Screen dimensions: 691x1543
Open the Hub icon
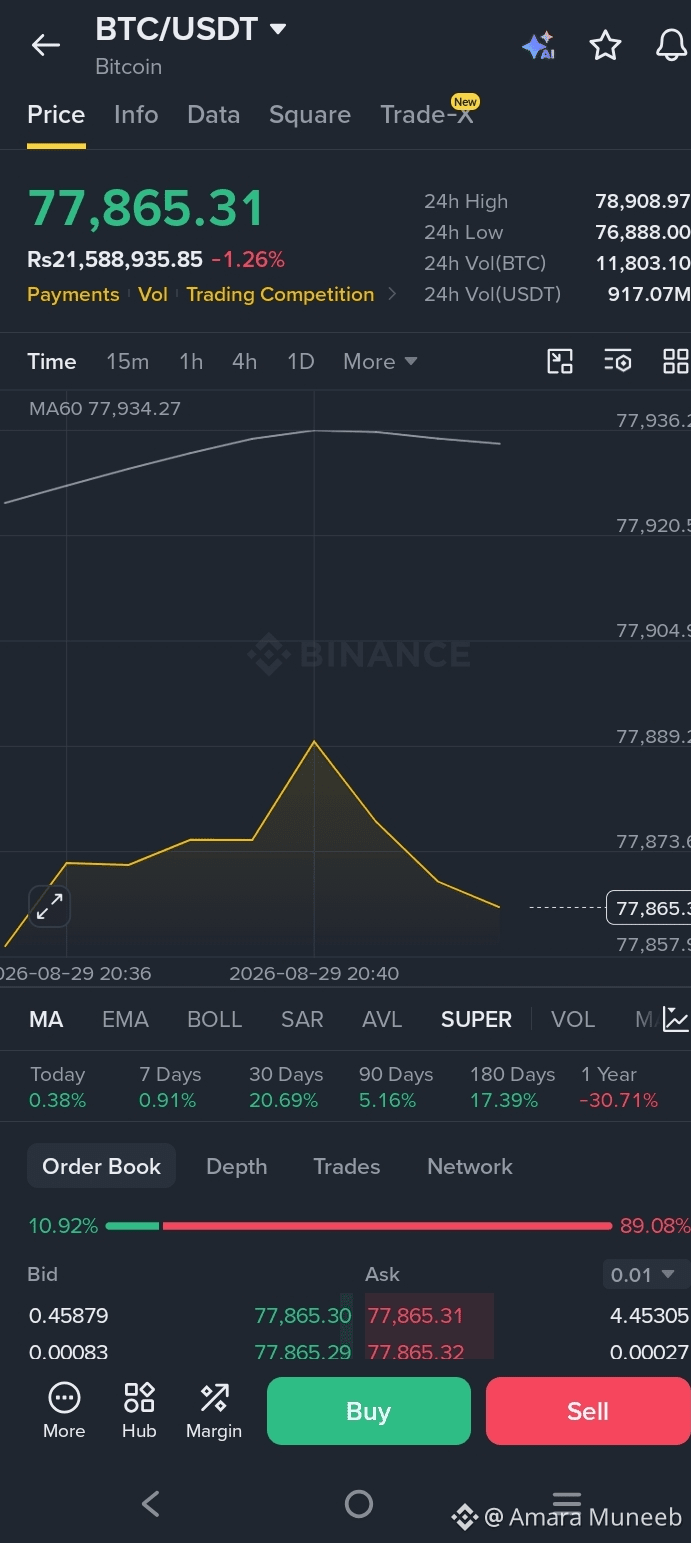click(139, 1410)
